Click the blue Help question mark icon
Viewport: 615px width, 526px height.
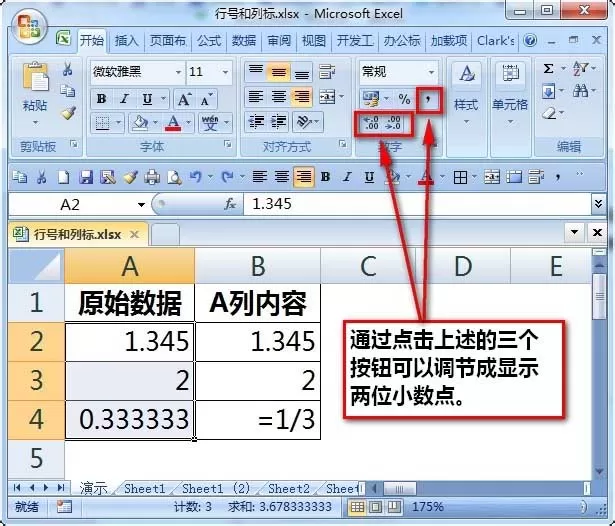(x=530, y=40)
